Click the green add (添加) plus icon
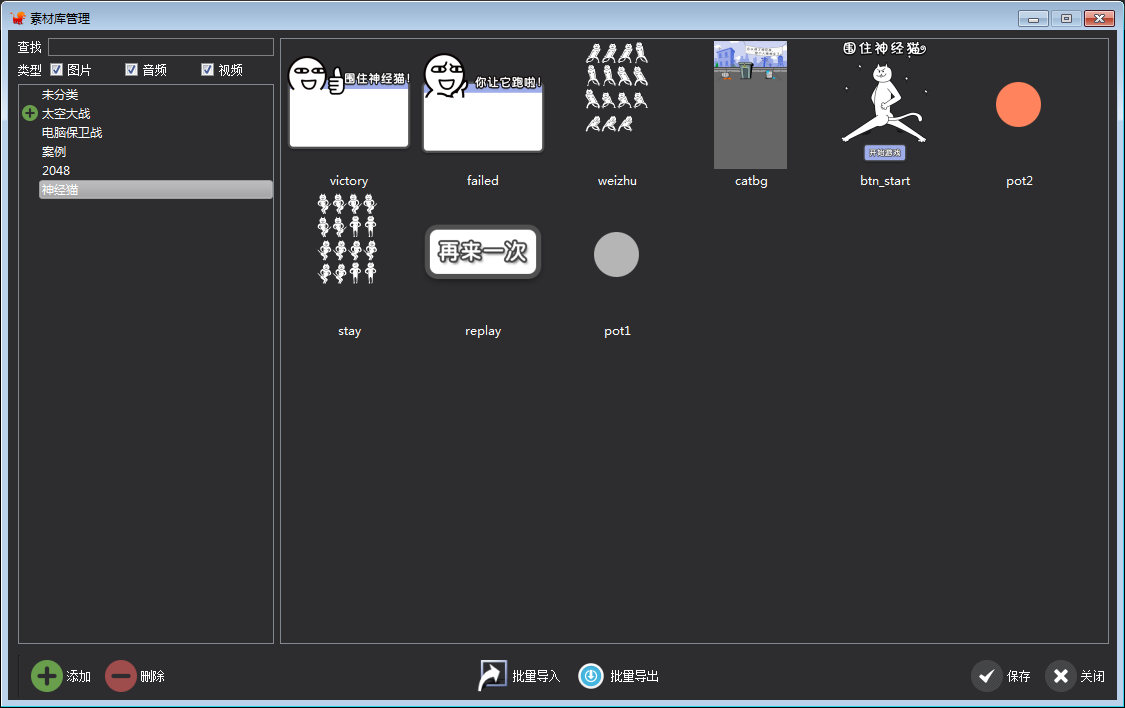Viewport: 1125px width, 708px height. click(x=46, y=676)
